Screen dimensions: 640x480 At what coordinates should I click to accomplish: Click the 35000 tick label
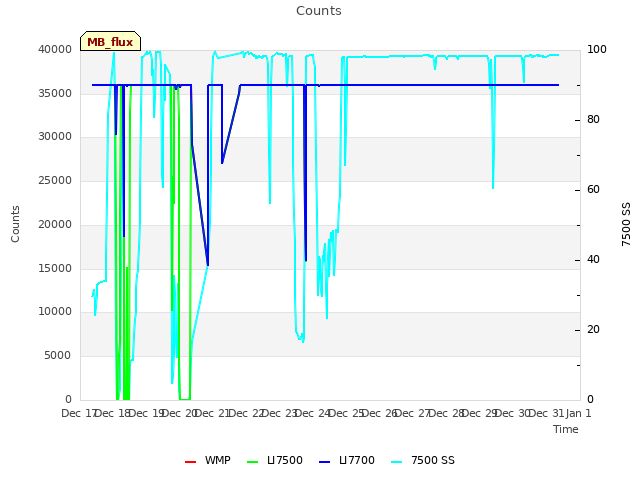[x=55, y=93]
